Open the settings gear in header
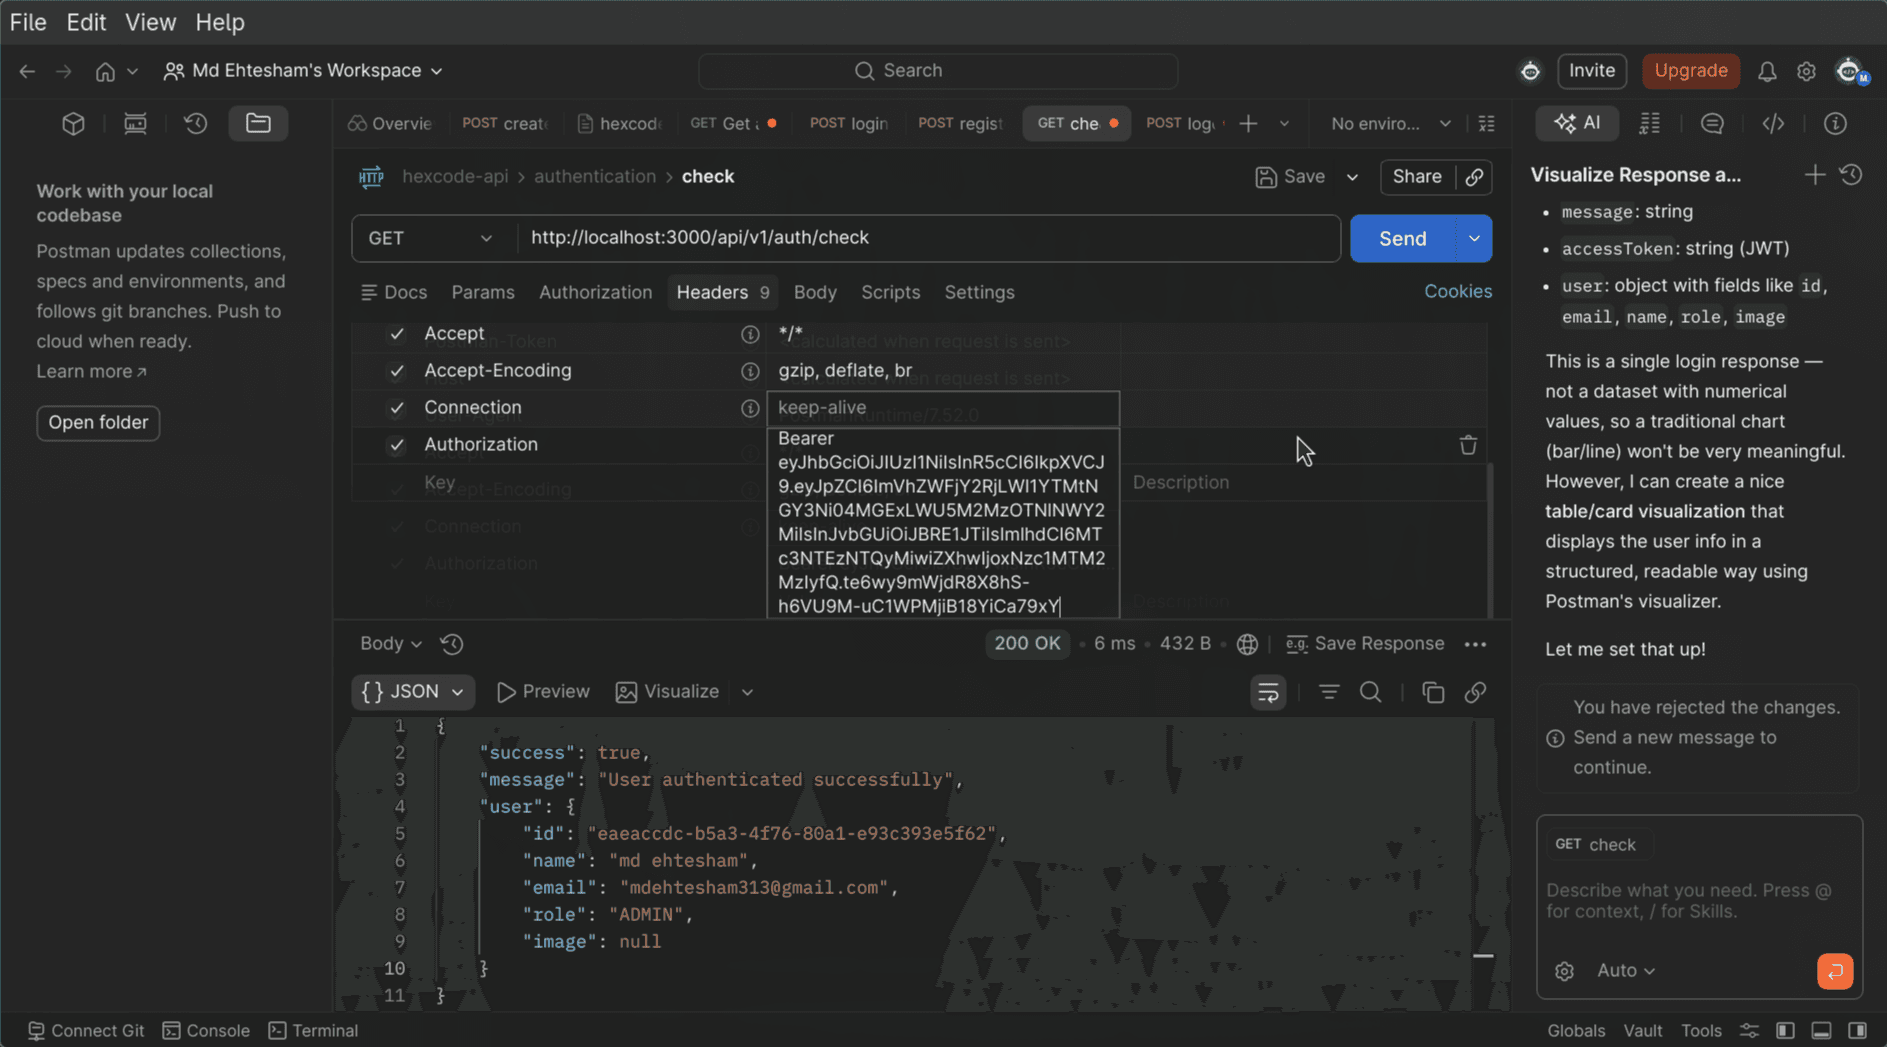Image resolution: width=1887 pixels, height=1047 pixels. (1806, 71)
